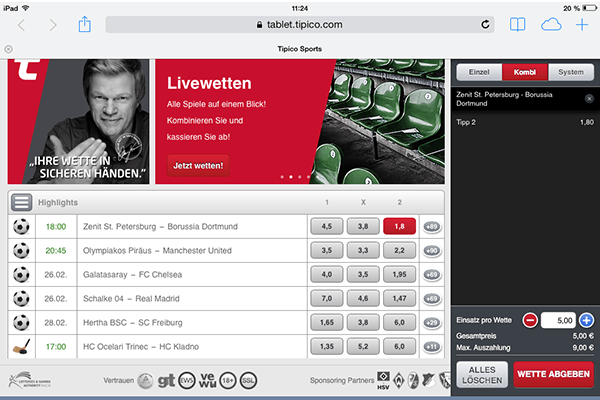Click the EWS trust badge
The height and width of the screenshot is (400, 600).
tap(187, 380)
